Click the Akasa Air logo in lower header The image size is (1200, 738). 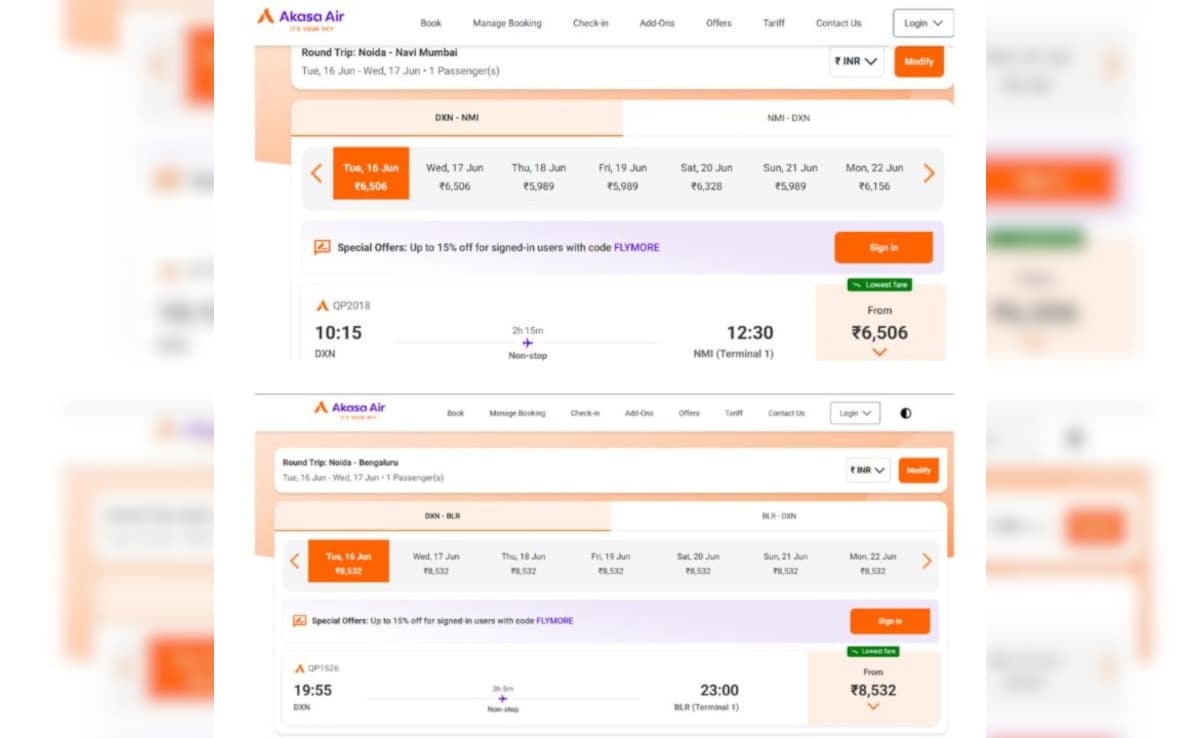[x=349, y=409]
